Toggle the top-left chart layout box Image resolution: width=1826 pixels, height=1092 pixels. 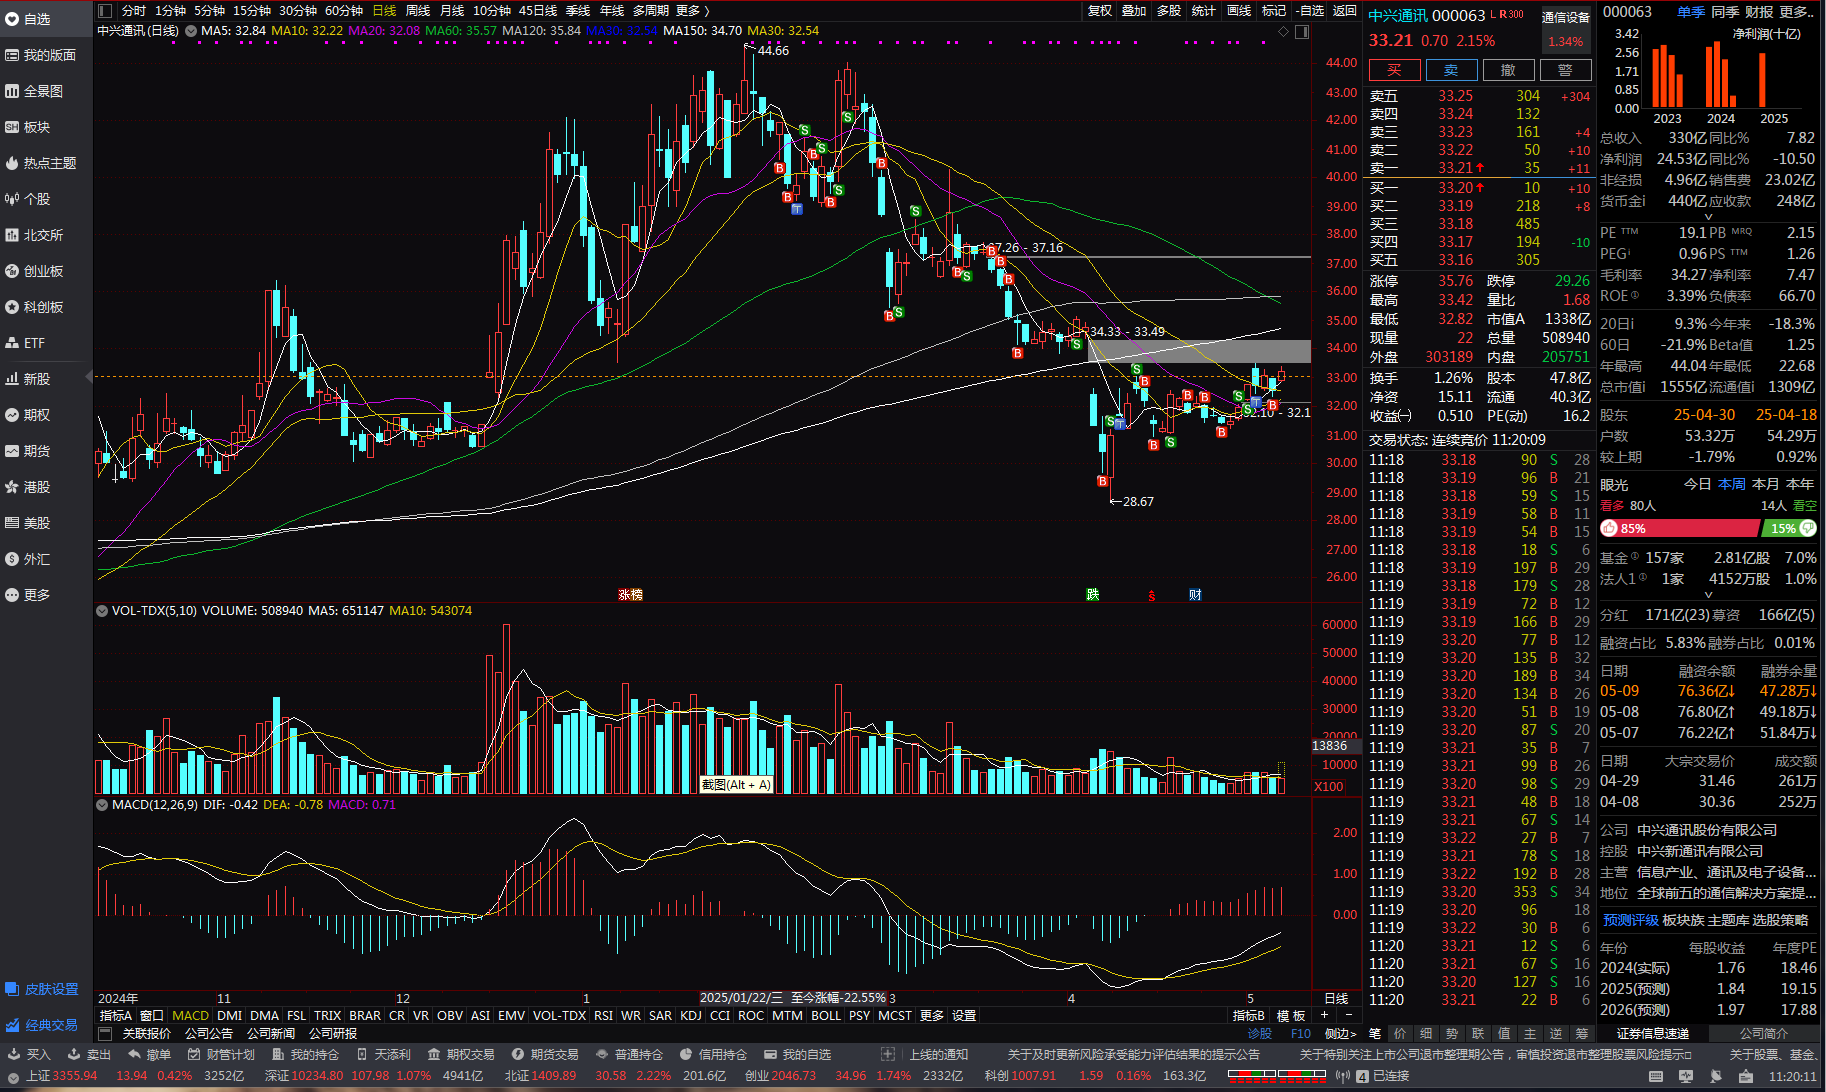[x=105, y=11]
